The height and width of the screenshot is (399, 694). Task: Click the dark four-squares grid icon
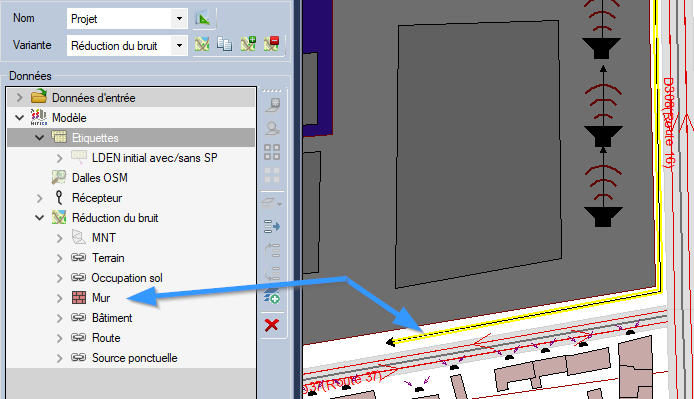point(272,152)
